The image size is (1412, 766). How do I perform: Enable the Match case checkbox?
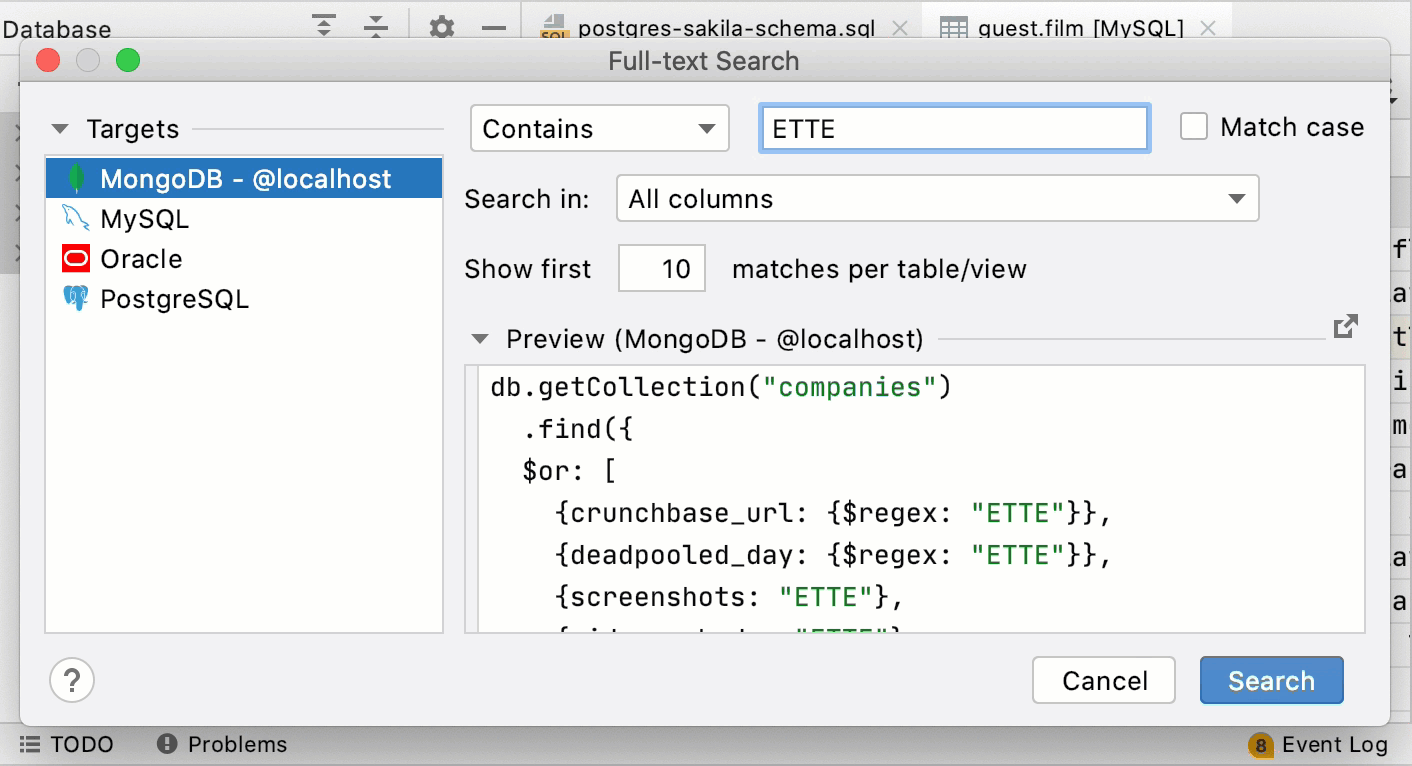click(1194, 126)
